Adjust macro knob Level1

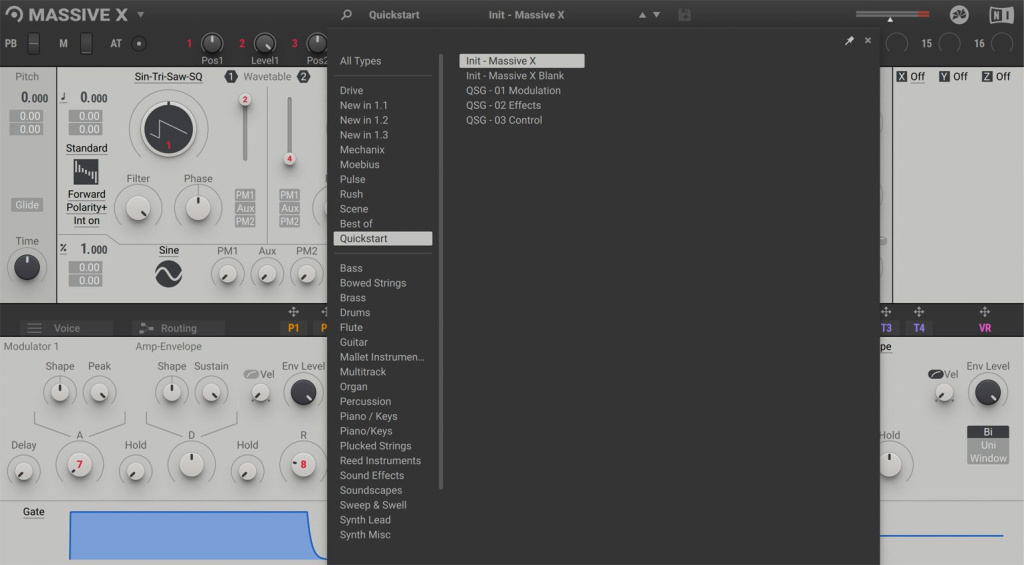pos(264,43)
